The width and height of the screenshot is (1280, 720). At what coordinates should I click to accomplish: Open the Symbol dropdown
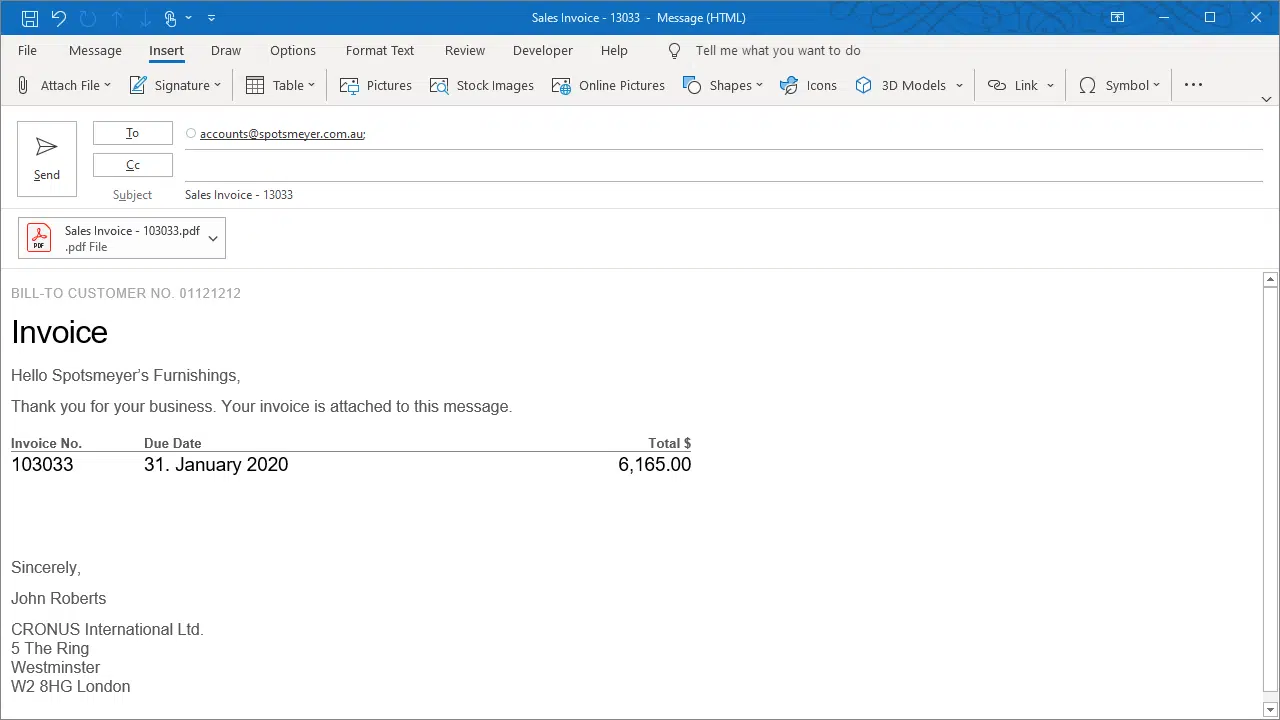pos(1119,85)
